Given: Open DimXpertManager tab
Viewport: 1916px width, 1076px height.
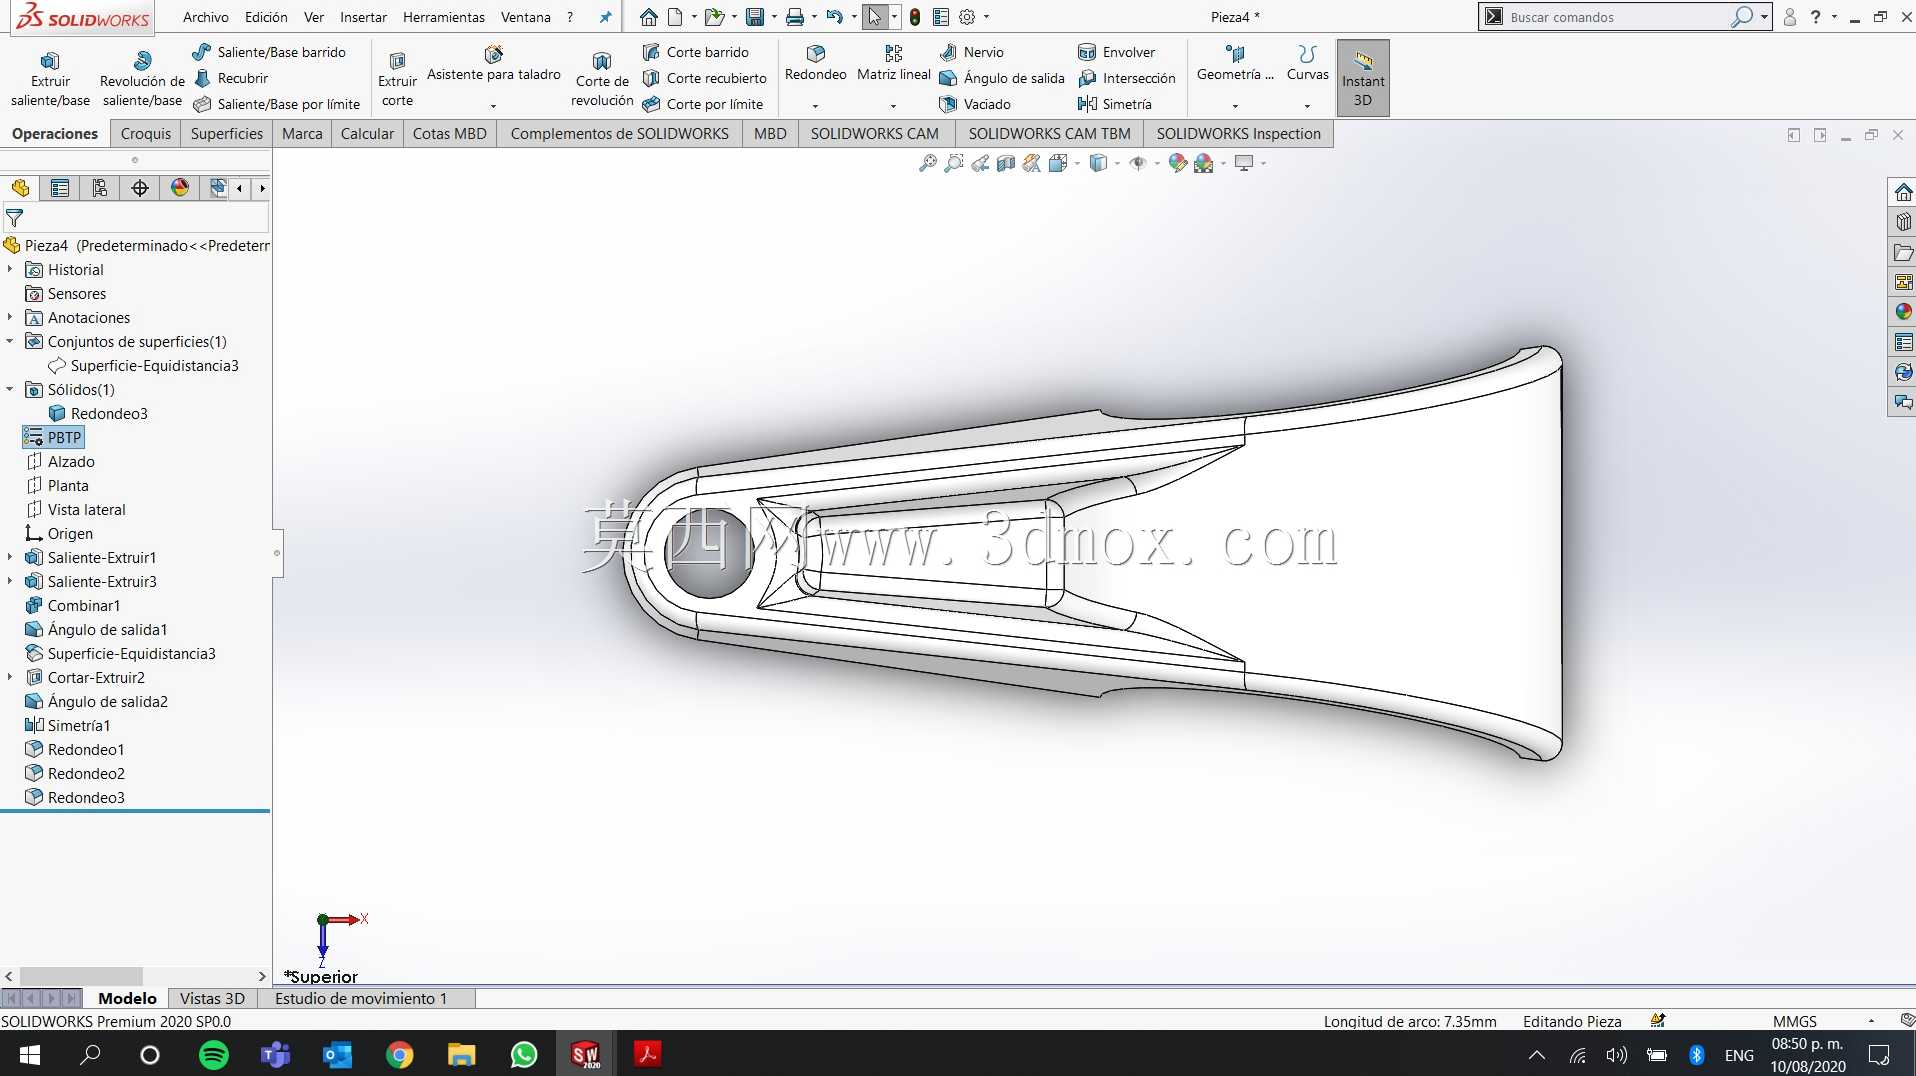Looking at the screenshot, I should point(140,188).
